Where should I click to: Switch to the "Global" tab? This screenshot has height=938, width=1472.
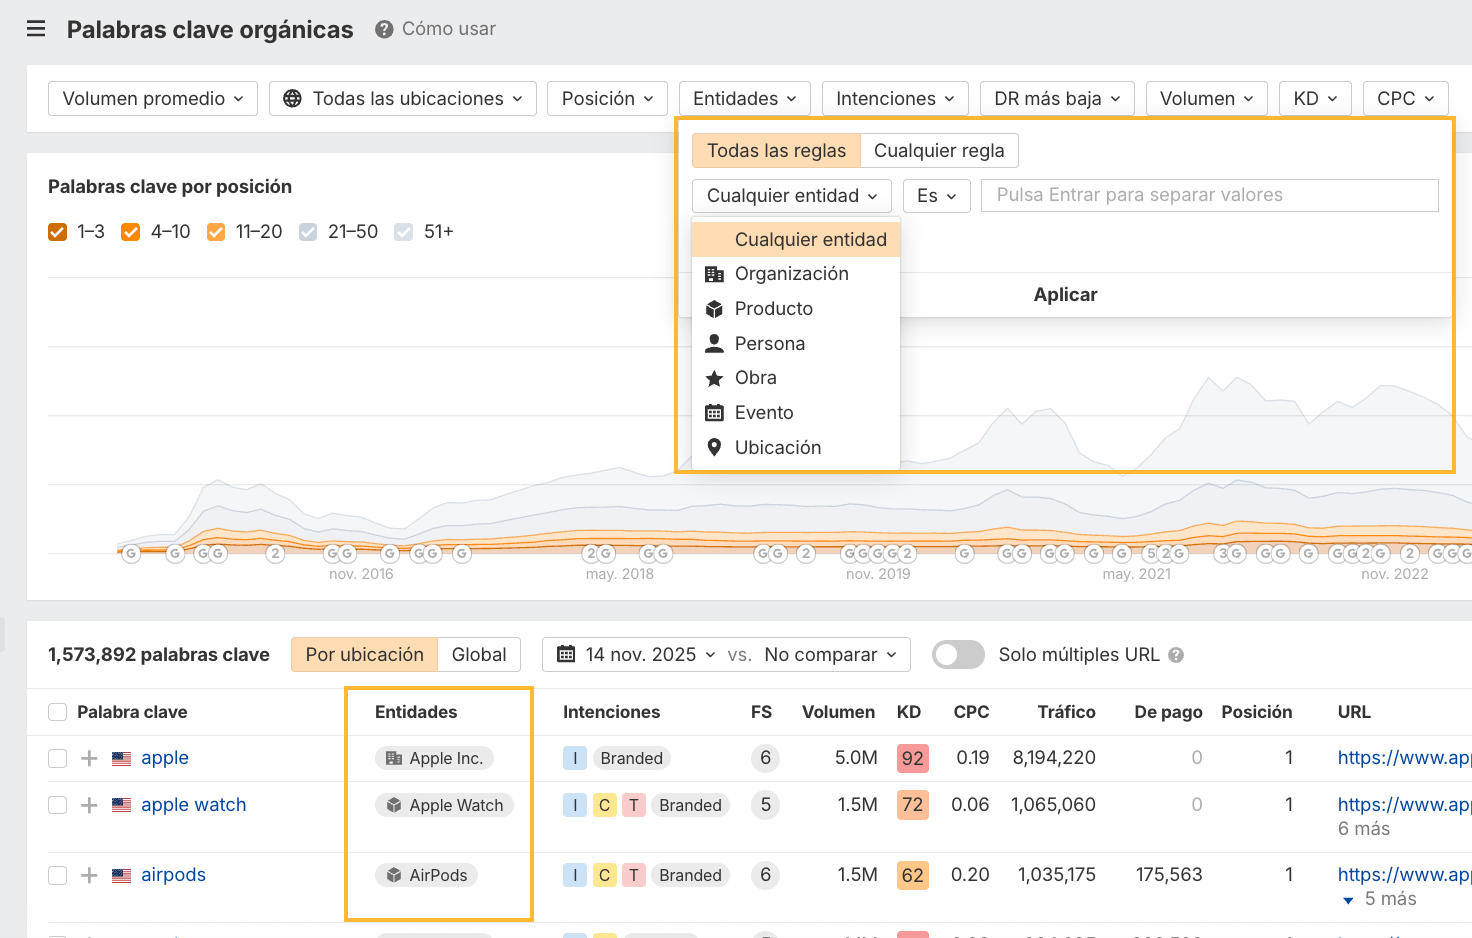tap(479, 654)
